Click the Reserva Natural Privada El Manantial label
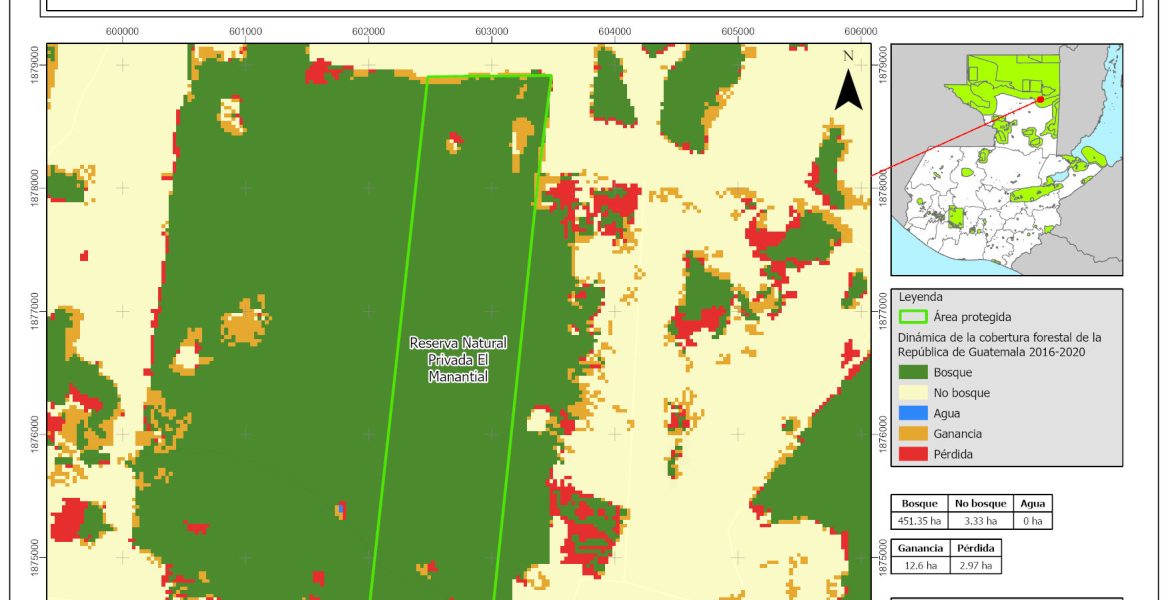 [457, 360]
